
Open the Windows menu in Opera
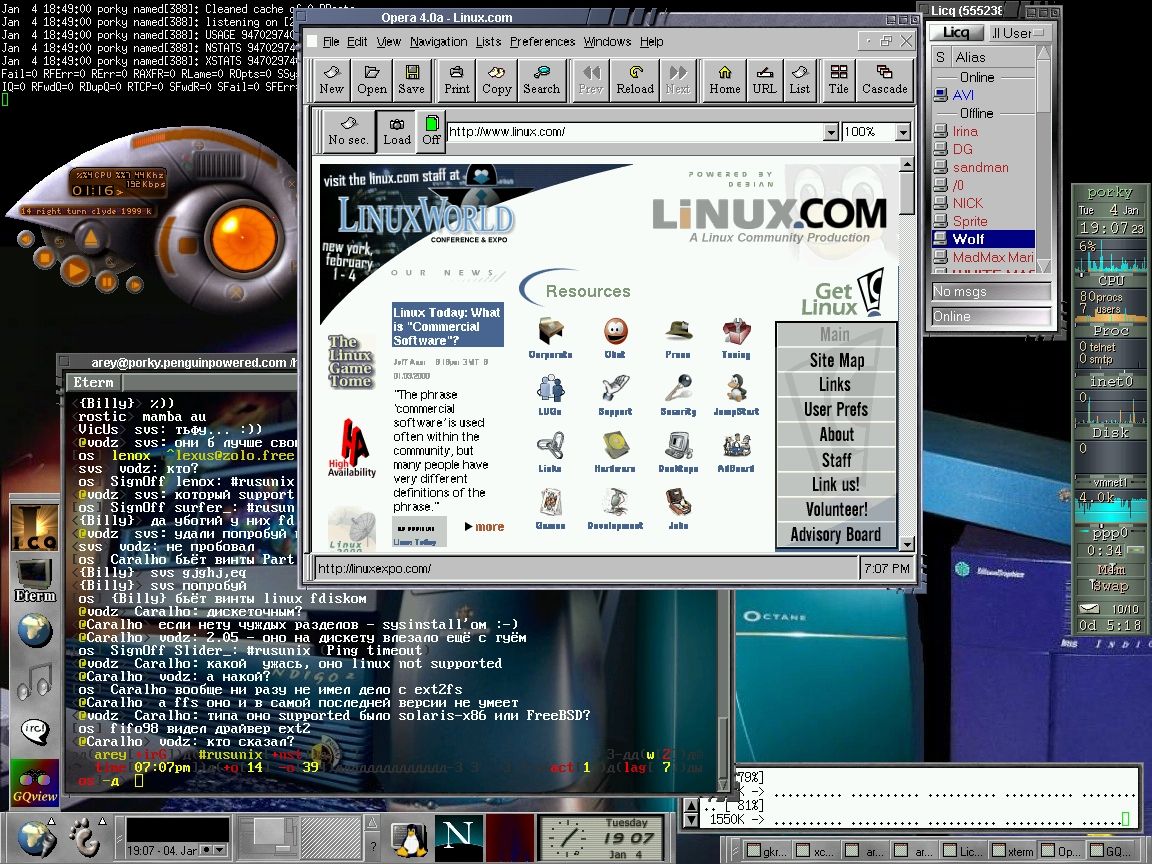pyautogui.click(x=607, y=42)
